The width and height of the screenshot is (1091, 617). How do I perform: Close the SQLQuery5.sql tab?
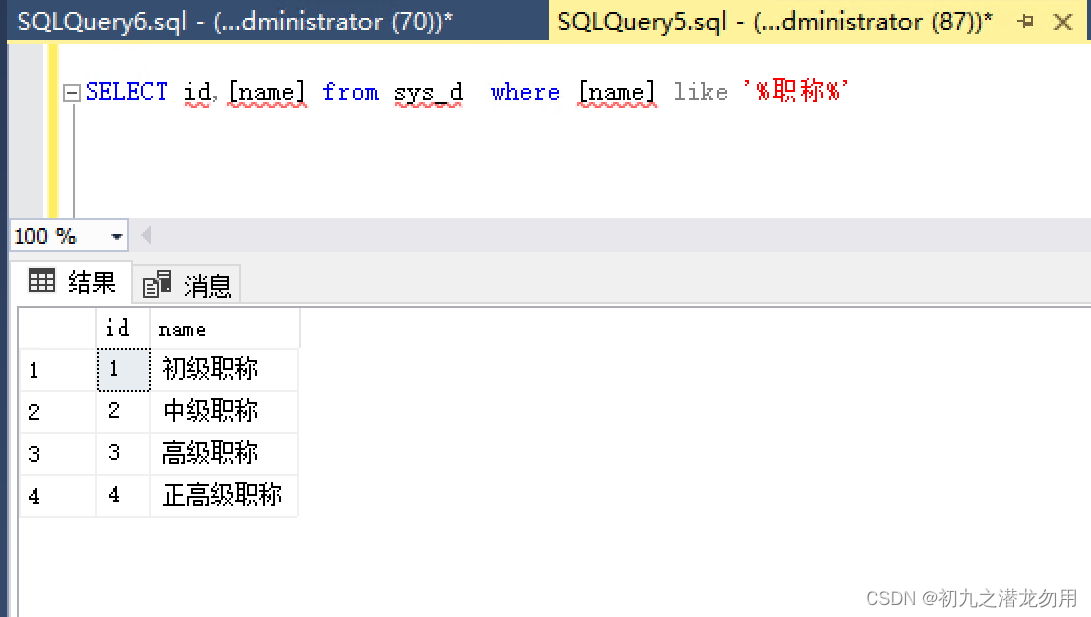1062,22
